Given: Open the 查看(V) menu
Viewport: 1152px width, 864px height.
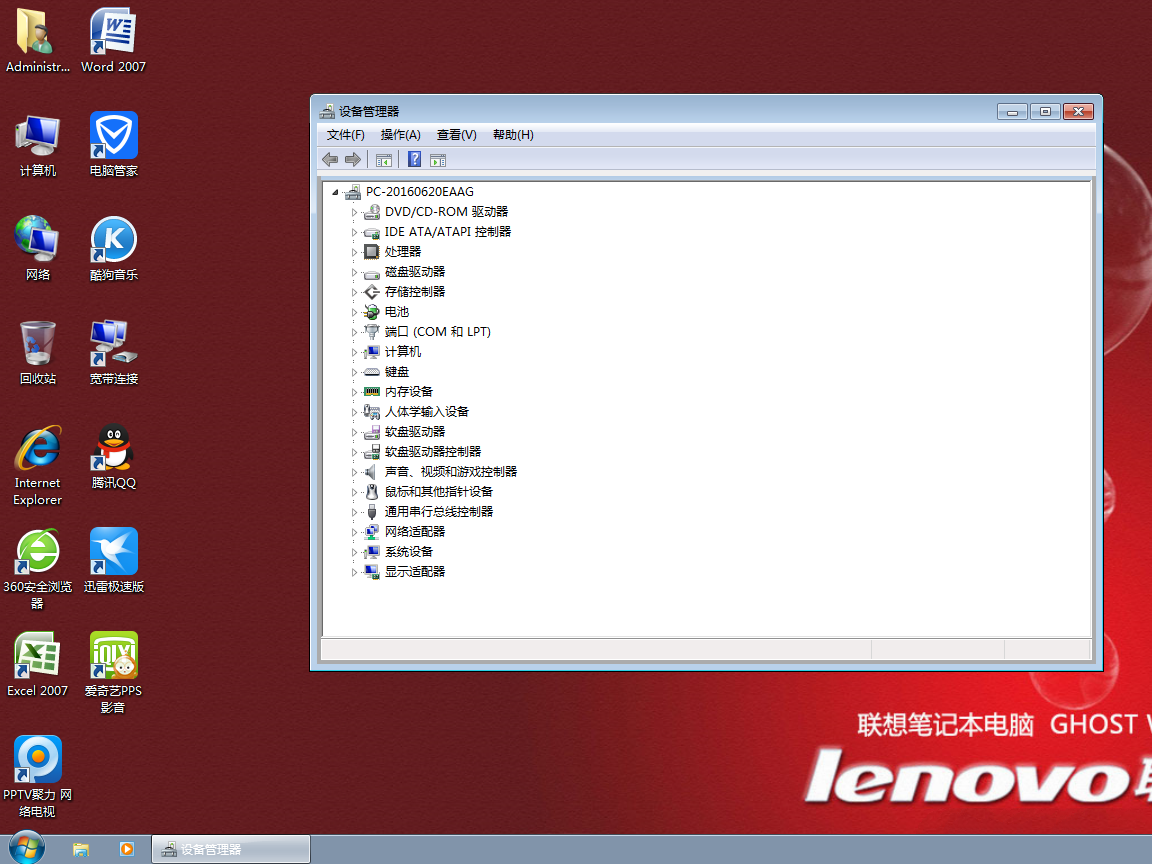Looking at the screenshot, I should point(456,135).
